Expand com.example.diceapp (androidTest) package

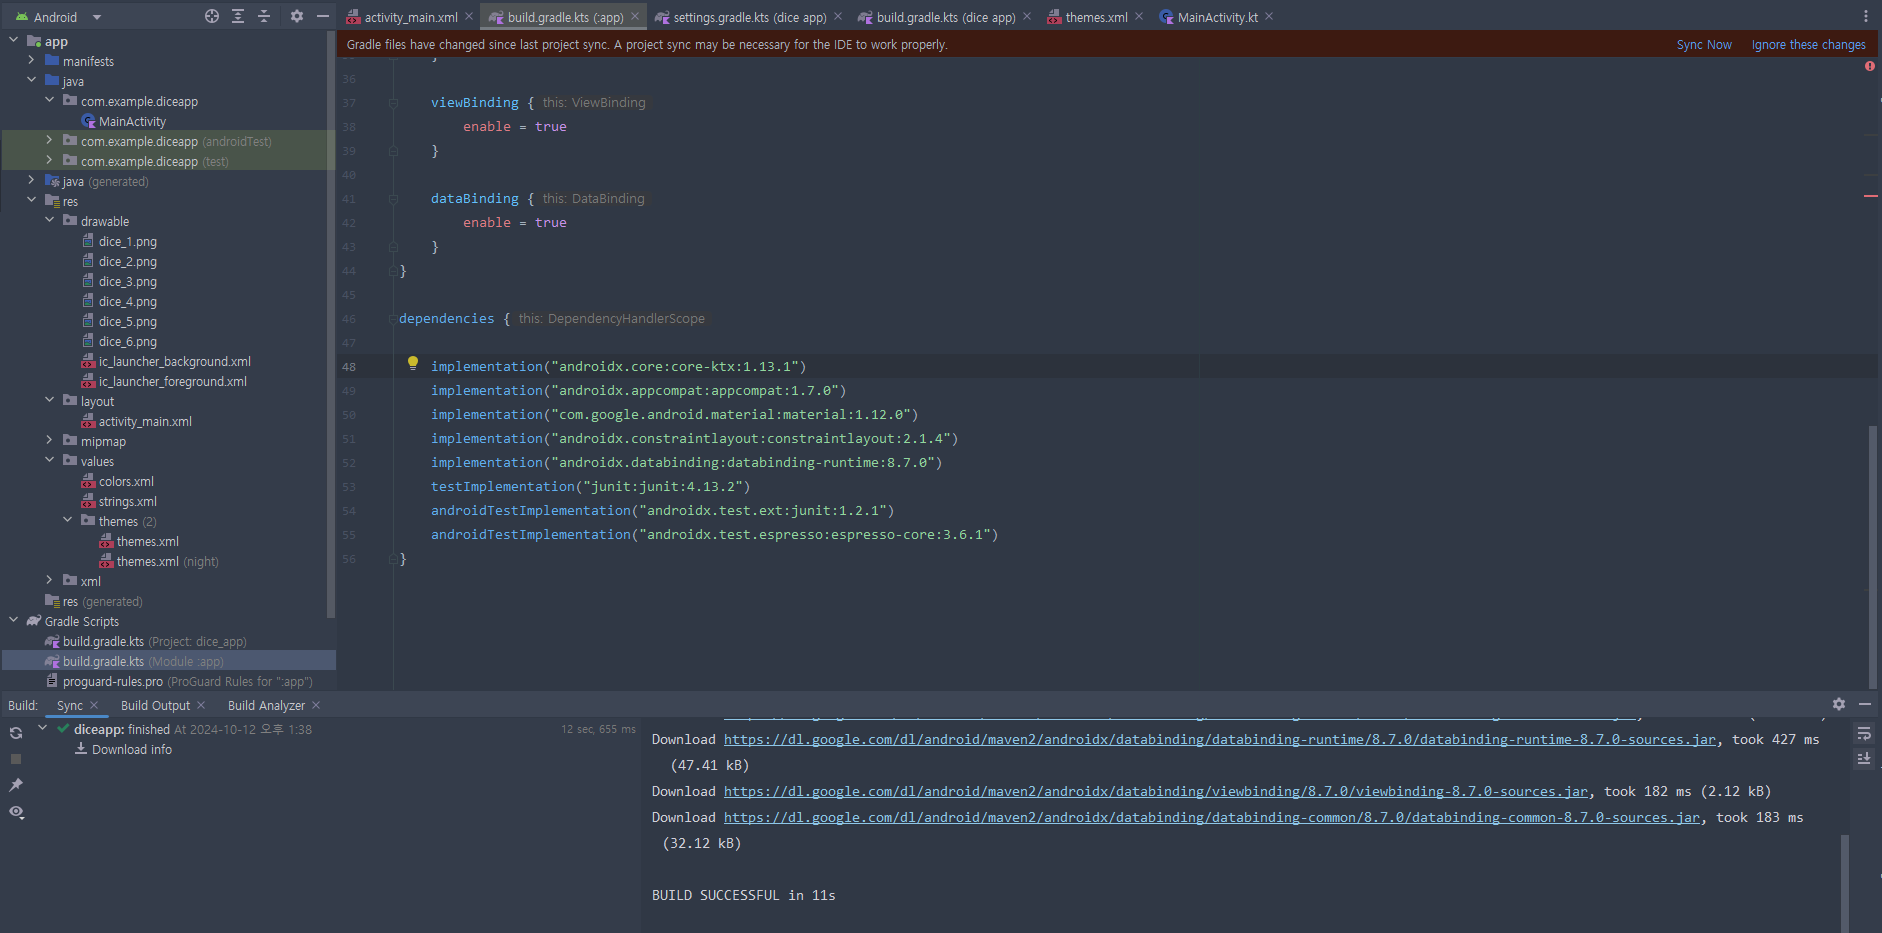point(49,140)
